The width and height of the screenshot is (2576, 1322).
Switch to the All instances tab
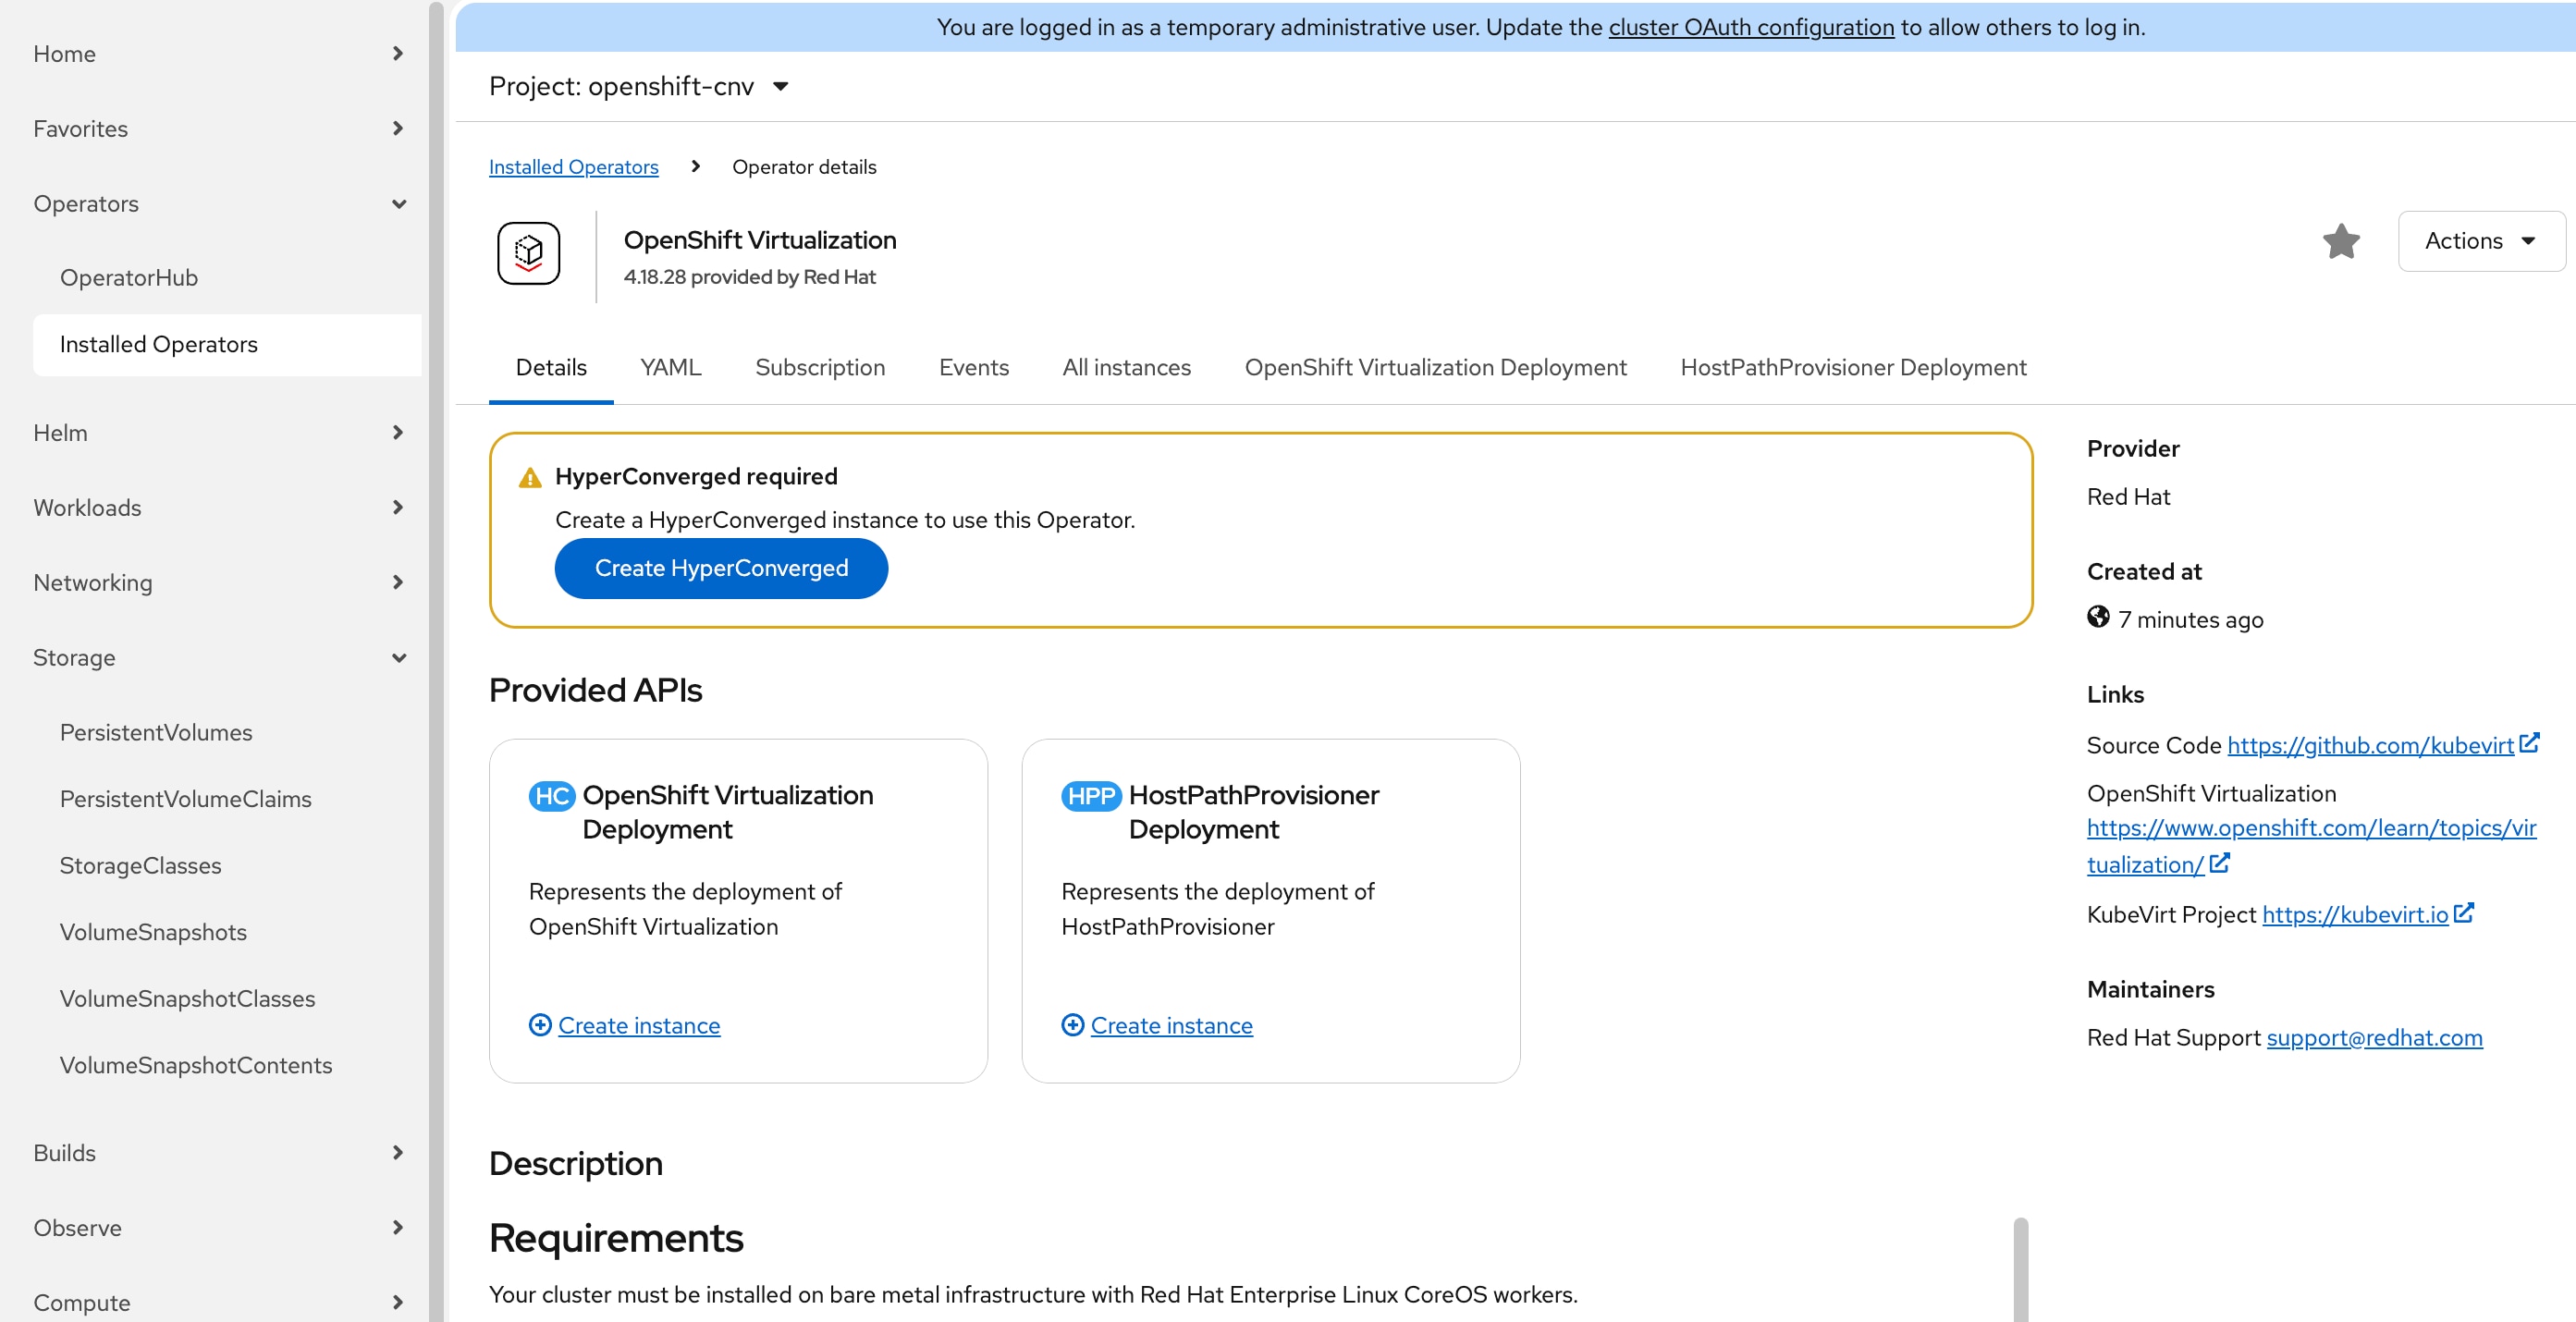point(1127,368)
